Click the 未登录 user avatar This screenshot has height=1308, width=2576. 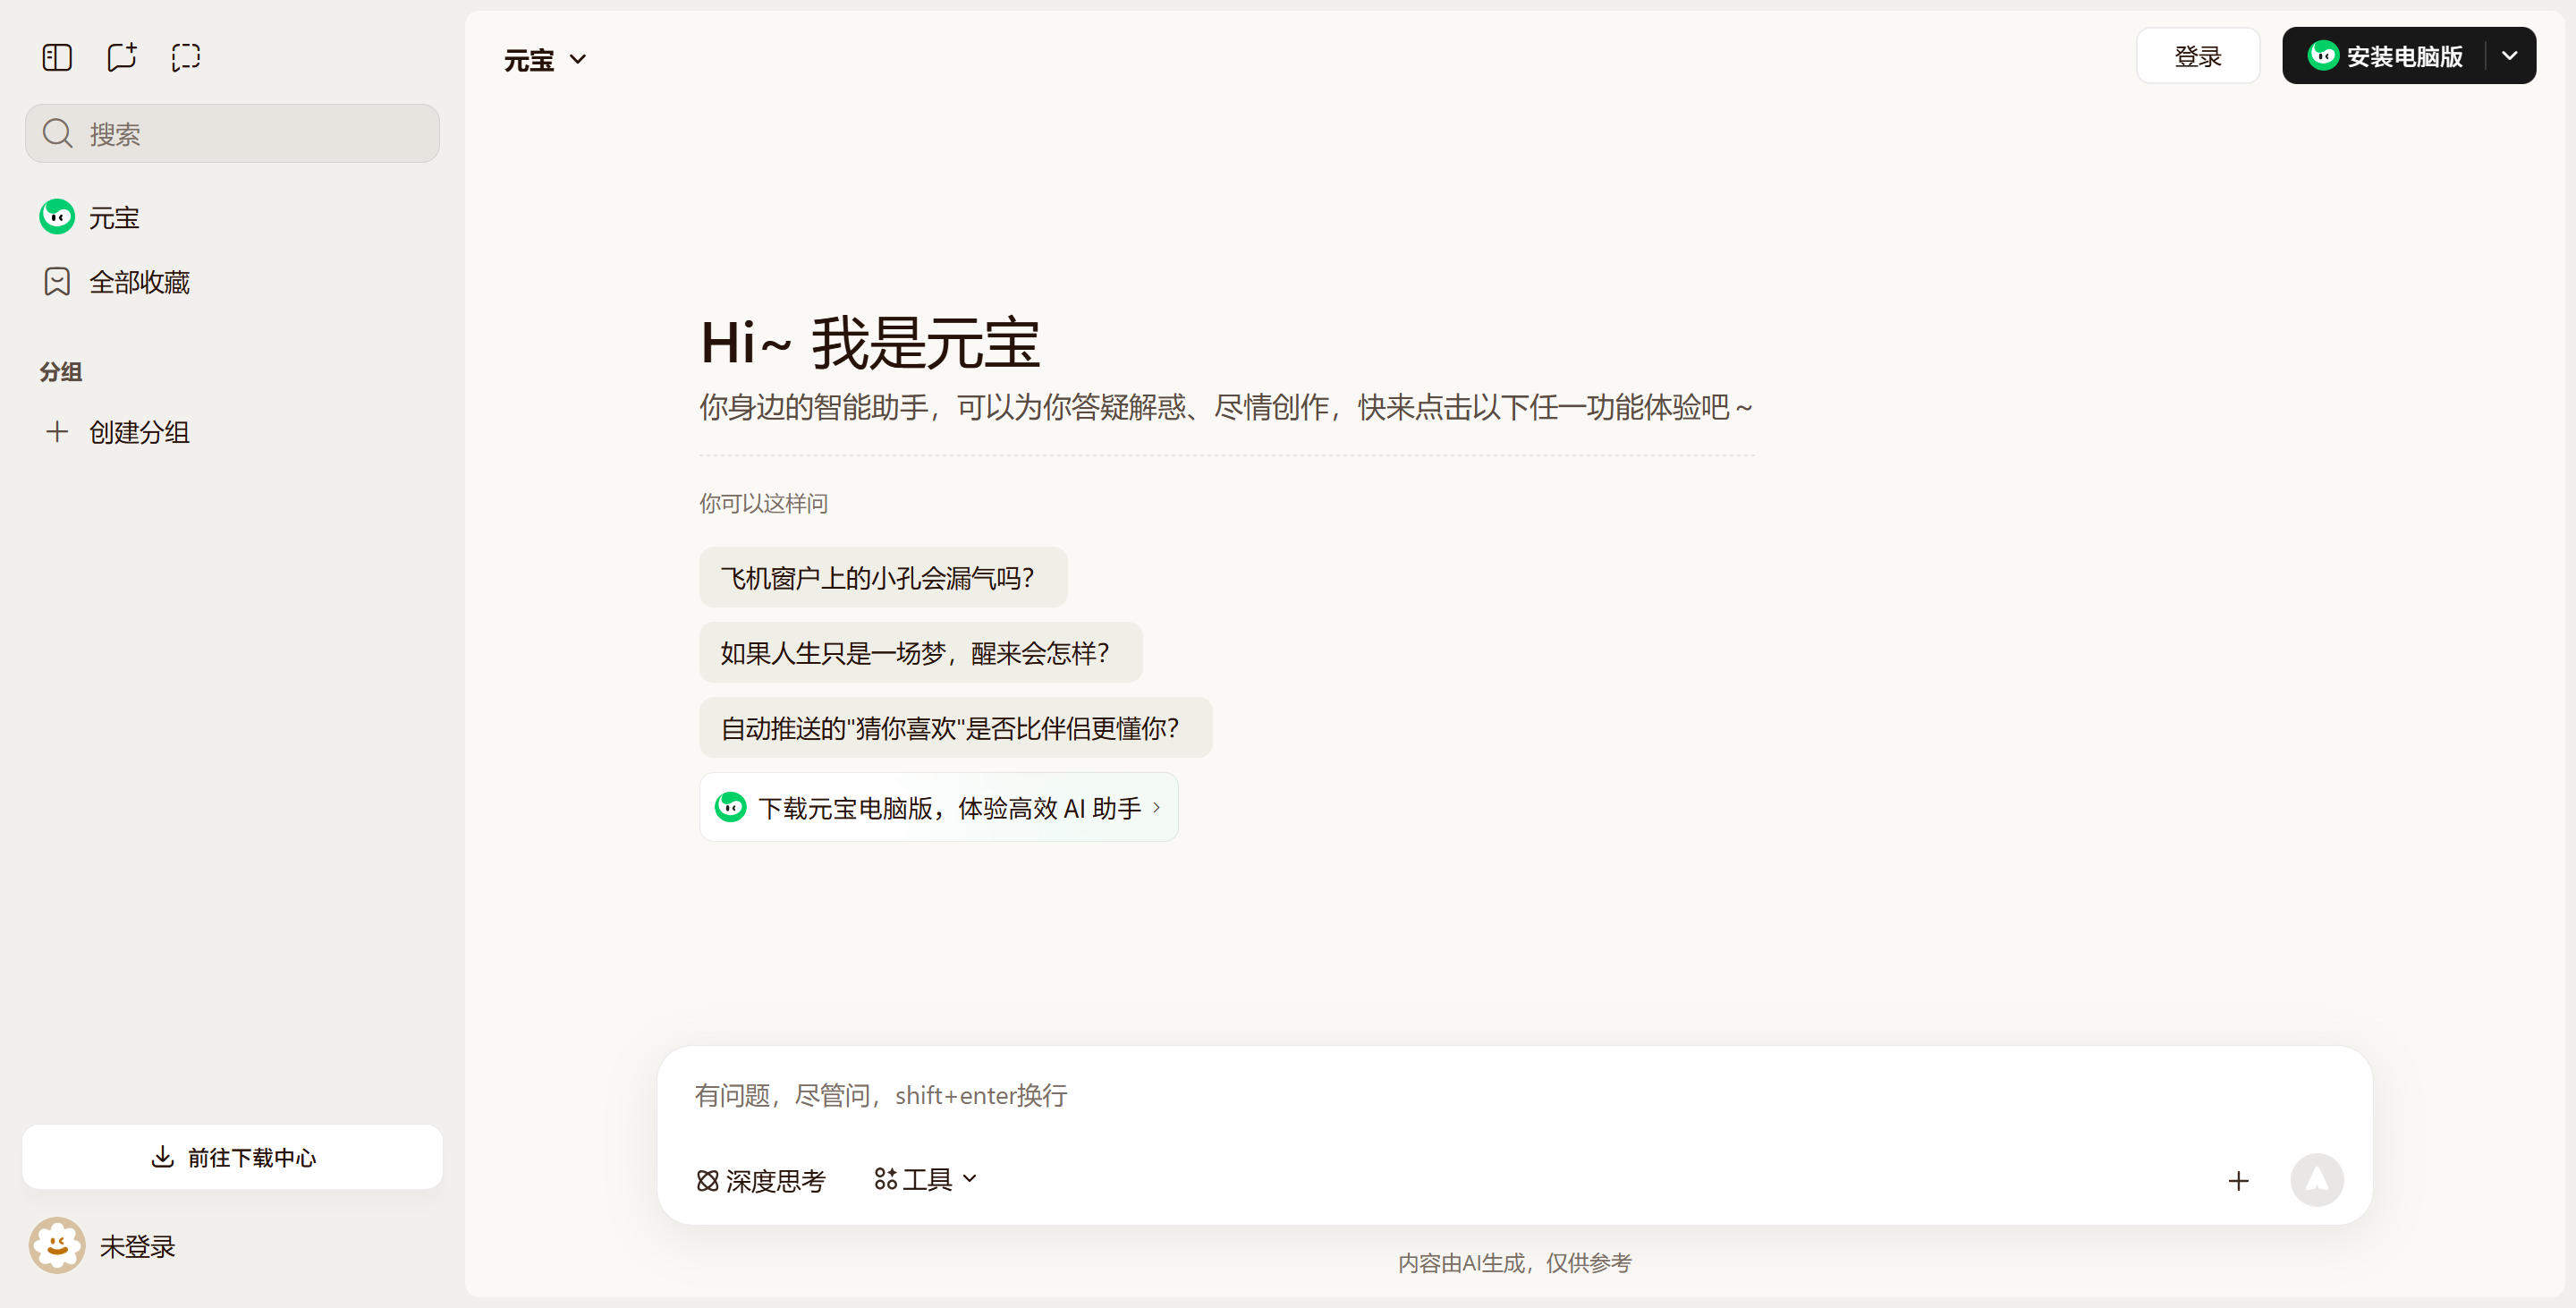coord(57,1245)
